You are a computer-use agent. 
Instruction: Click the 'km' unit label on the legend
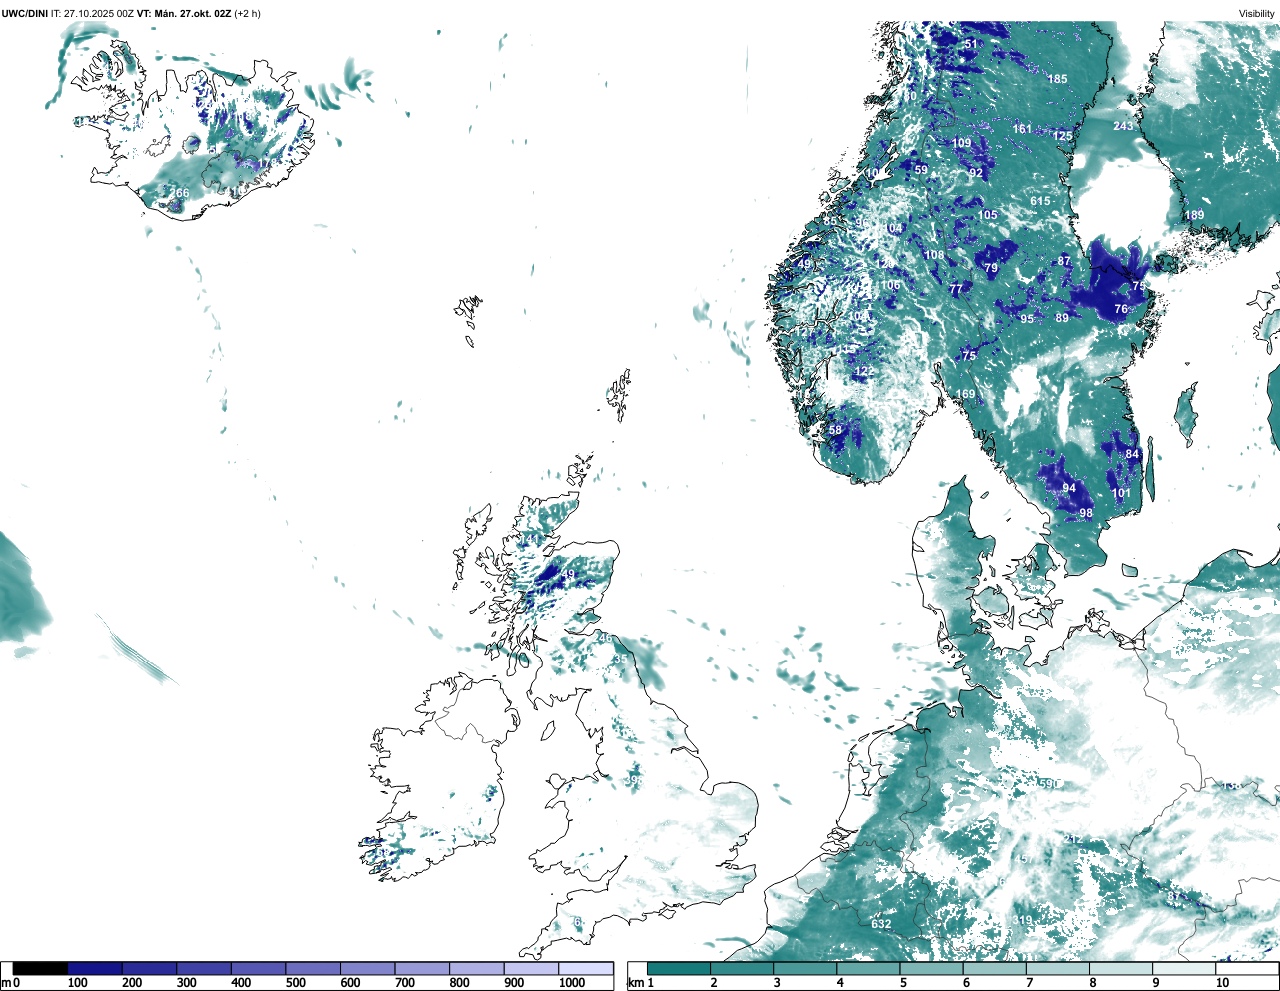pos(634,983)
